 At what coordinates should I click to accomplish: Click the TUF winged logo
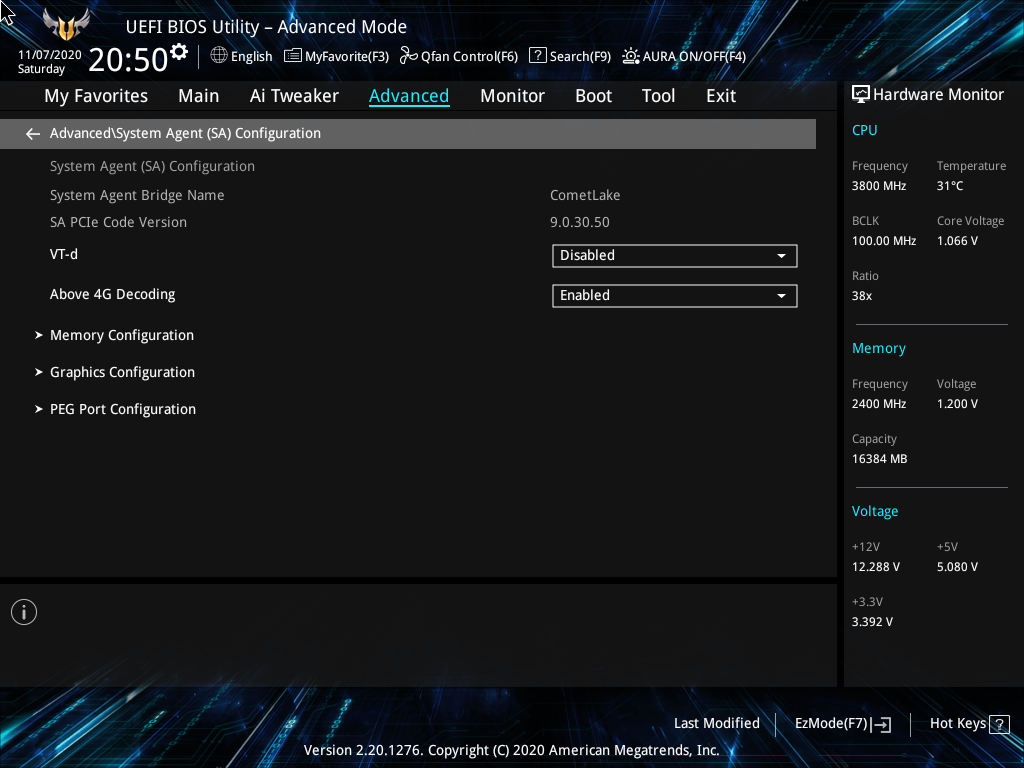66,24
